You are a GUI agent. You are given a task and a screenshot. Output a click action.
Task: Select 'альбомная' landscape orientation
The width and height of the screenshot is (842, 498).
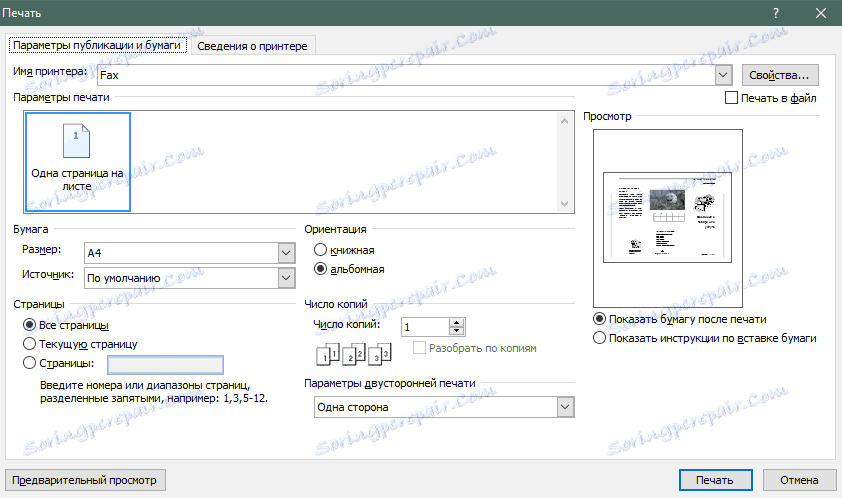coord(320,269)
